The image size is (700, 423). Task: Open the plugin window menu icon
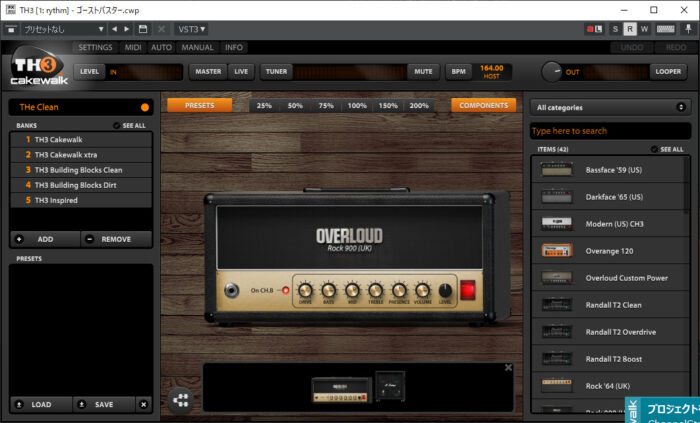click(x=11, y=29)
